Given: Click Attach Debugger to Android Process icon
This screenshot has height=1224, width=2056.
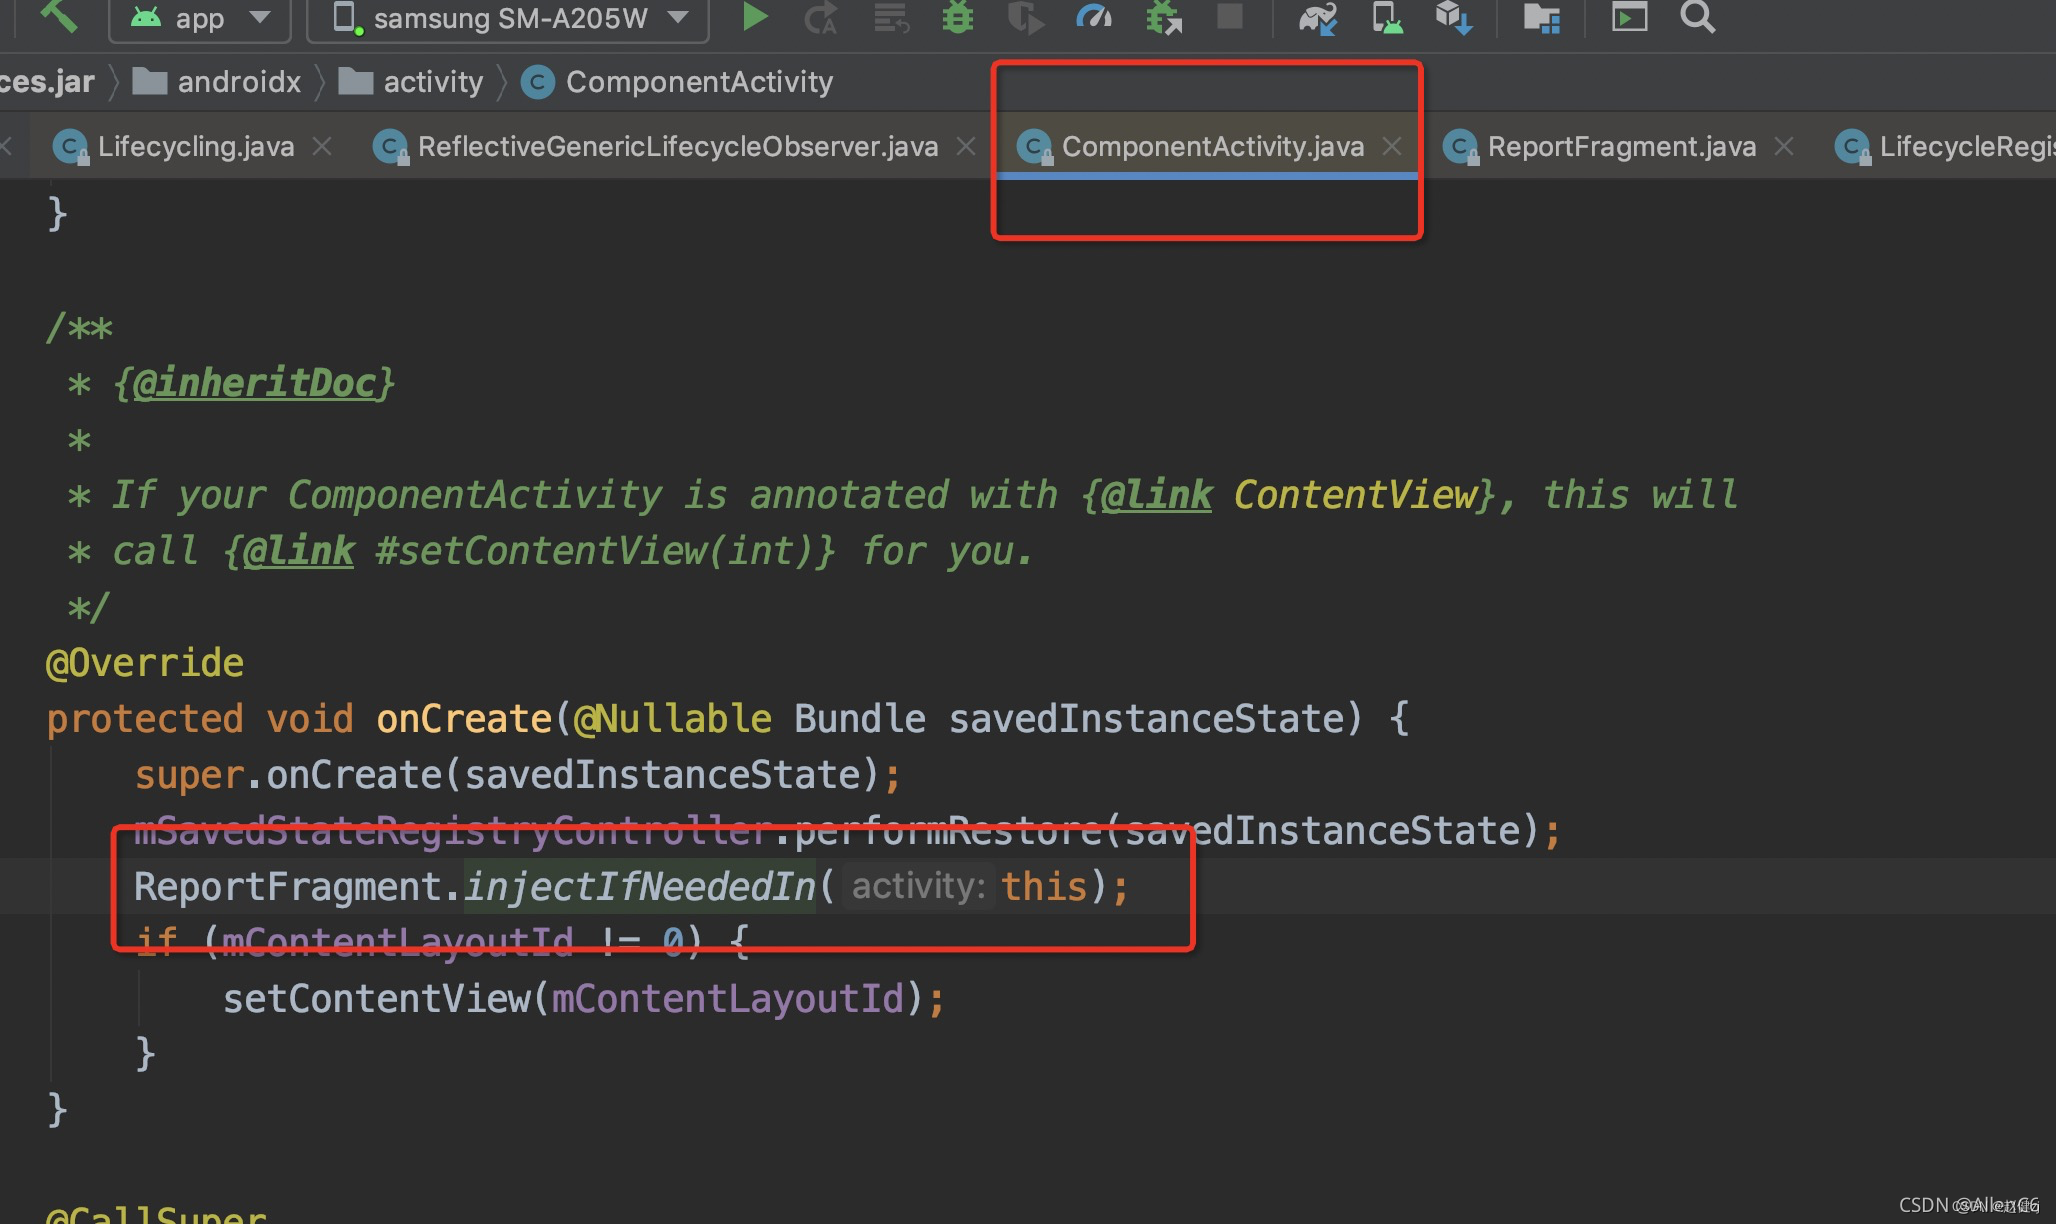Looking at the screenshot, I should click(1163, 17).
